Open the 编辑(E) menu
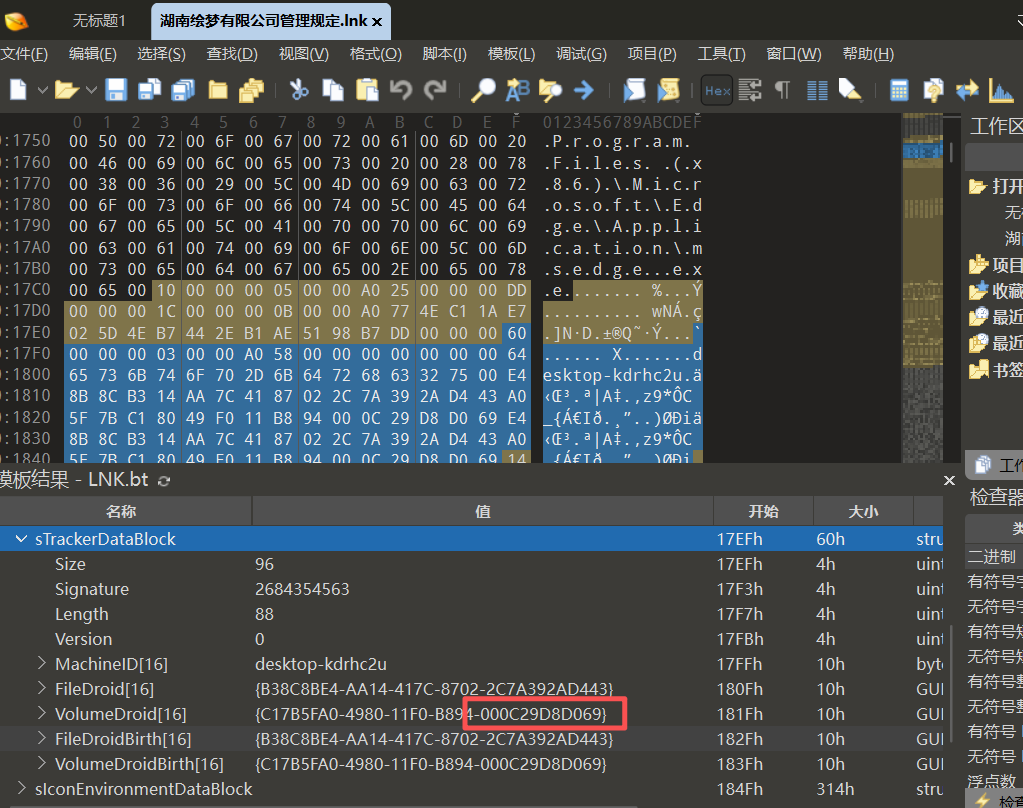The image size is (1023, 808). (x=93, y=54)
